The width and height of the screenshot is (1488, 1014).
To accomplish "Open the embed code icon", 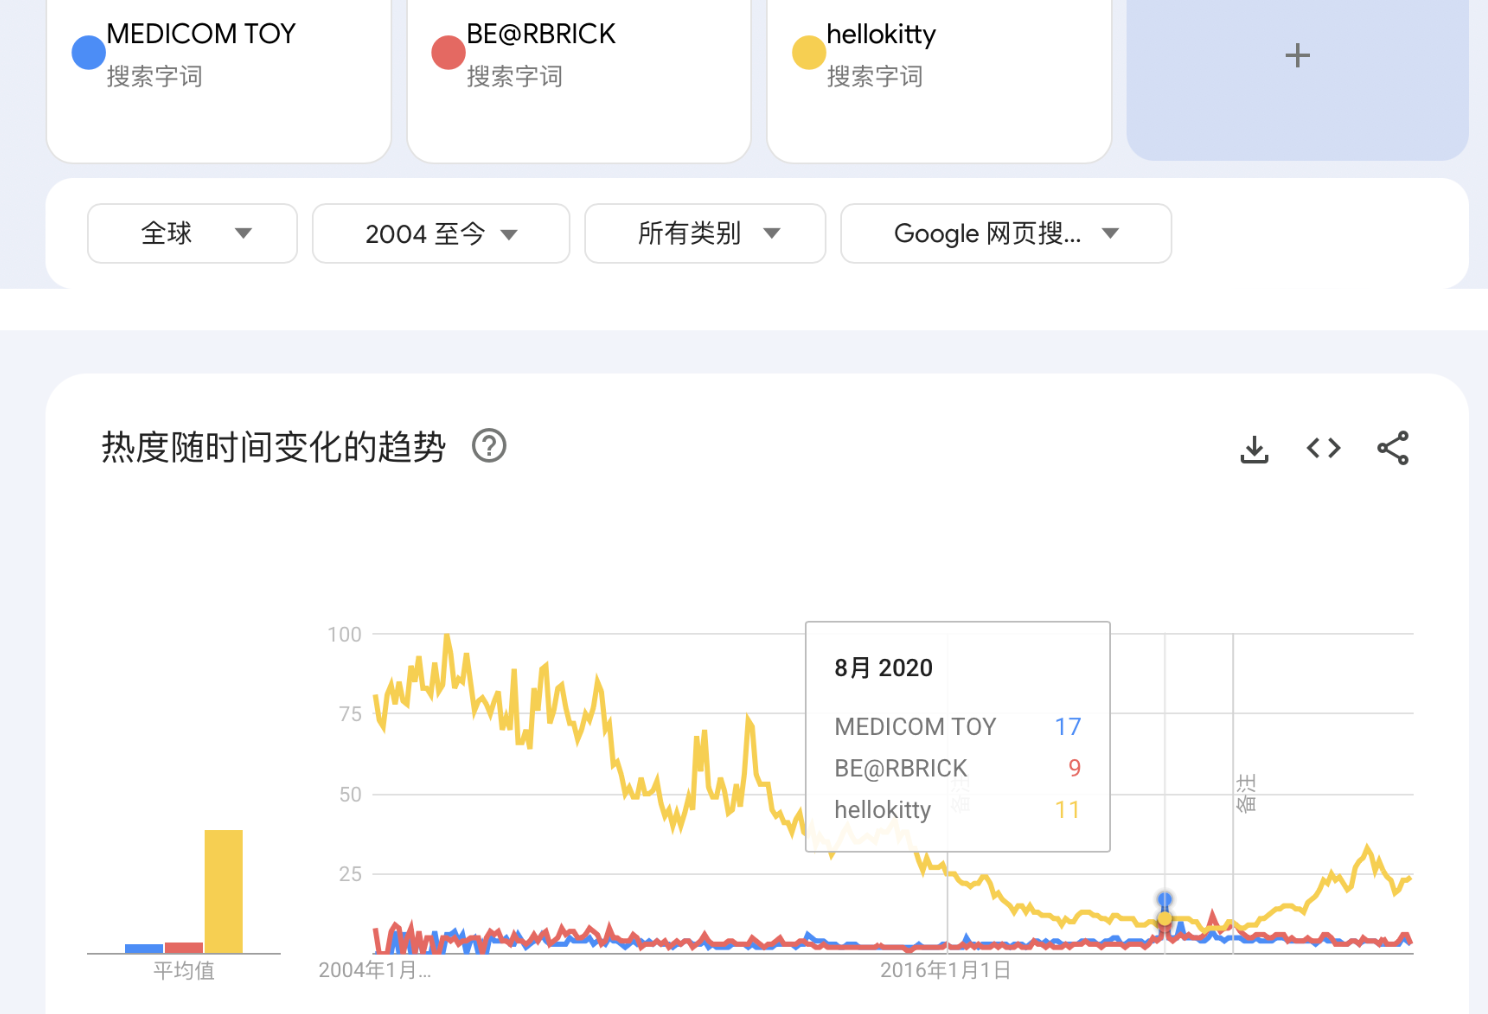I will click(1323, 448).
